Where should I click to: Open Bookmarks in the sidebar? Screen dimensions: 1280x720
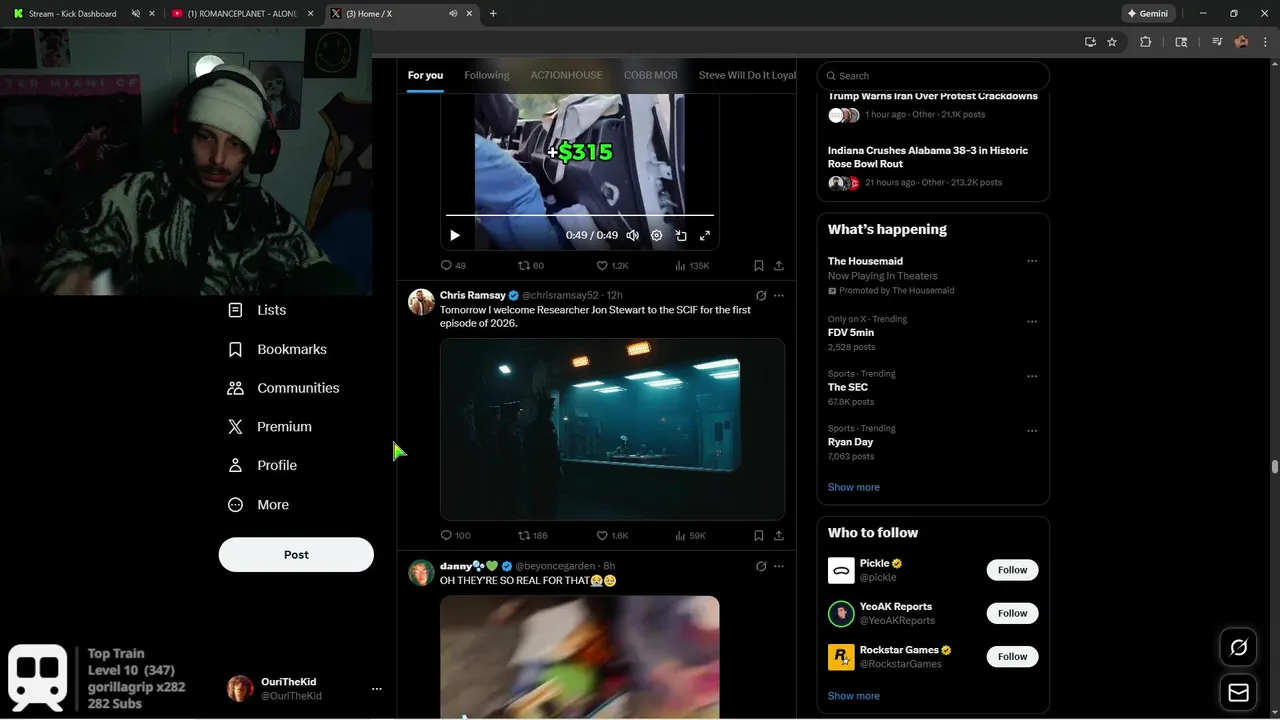coord(278,349)
